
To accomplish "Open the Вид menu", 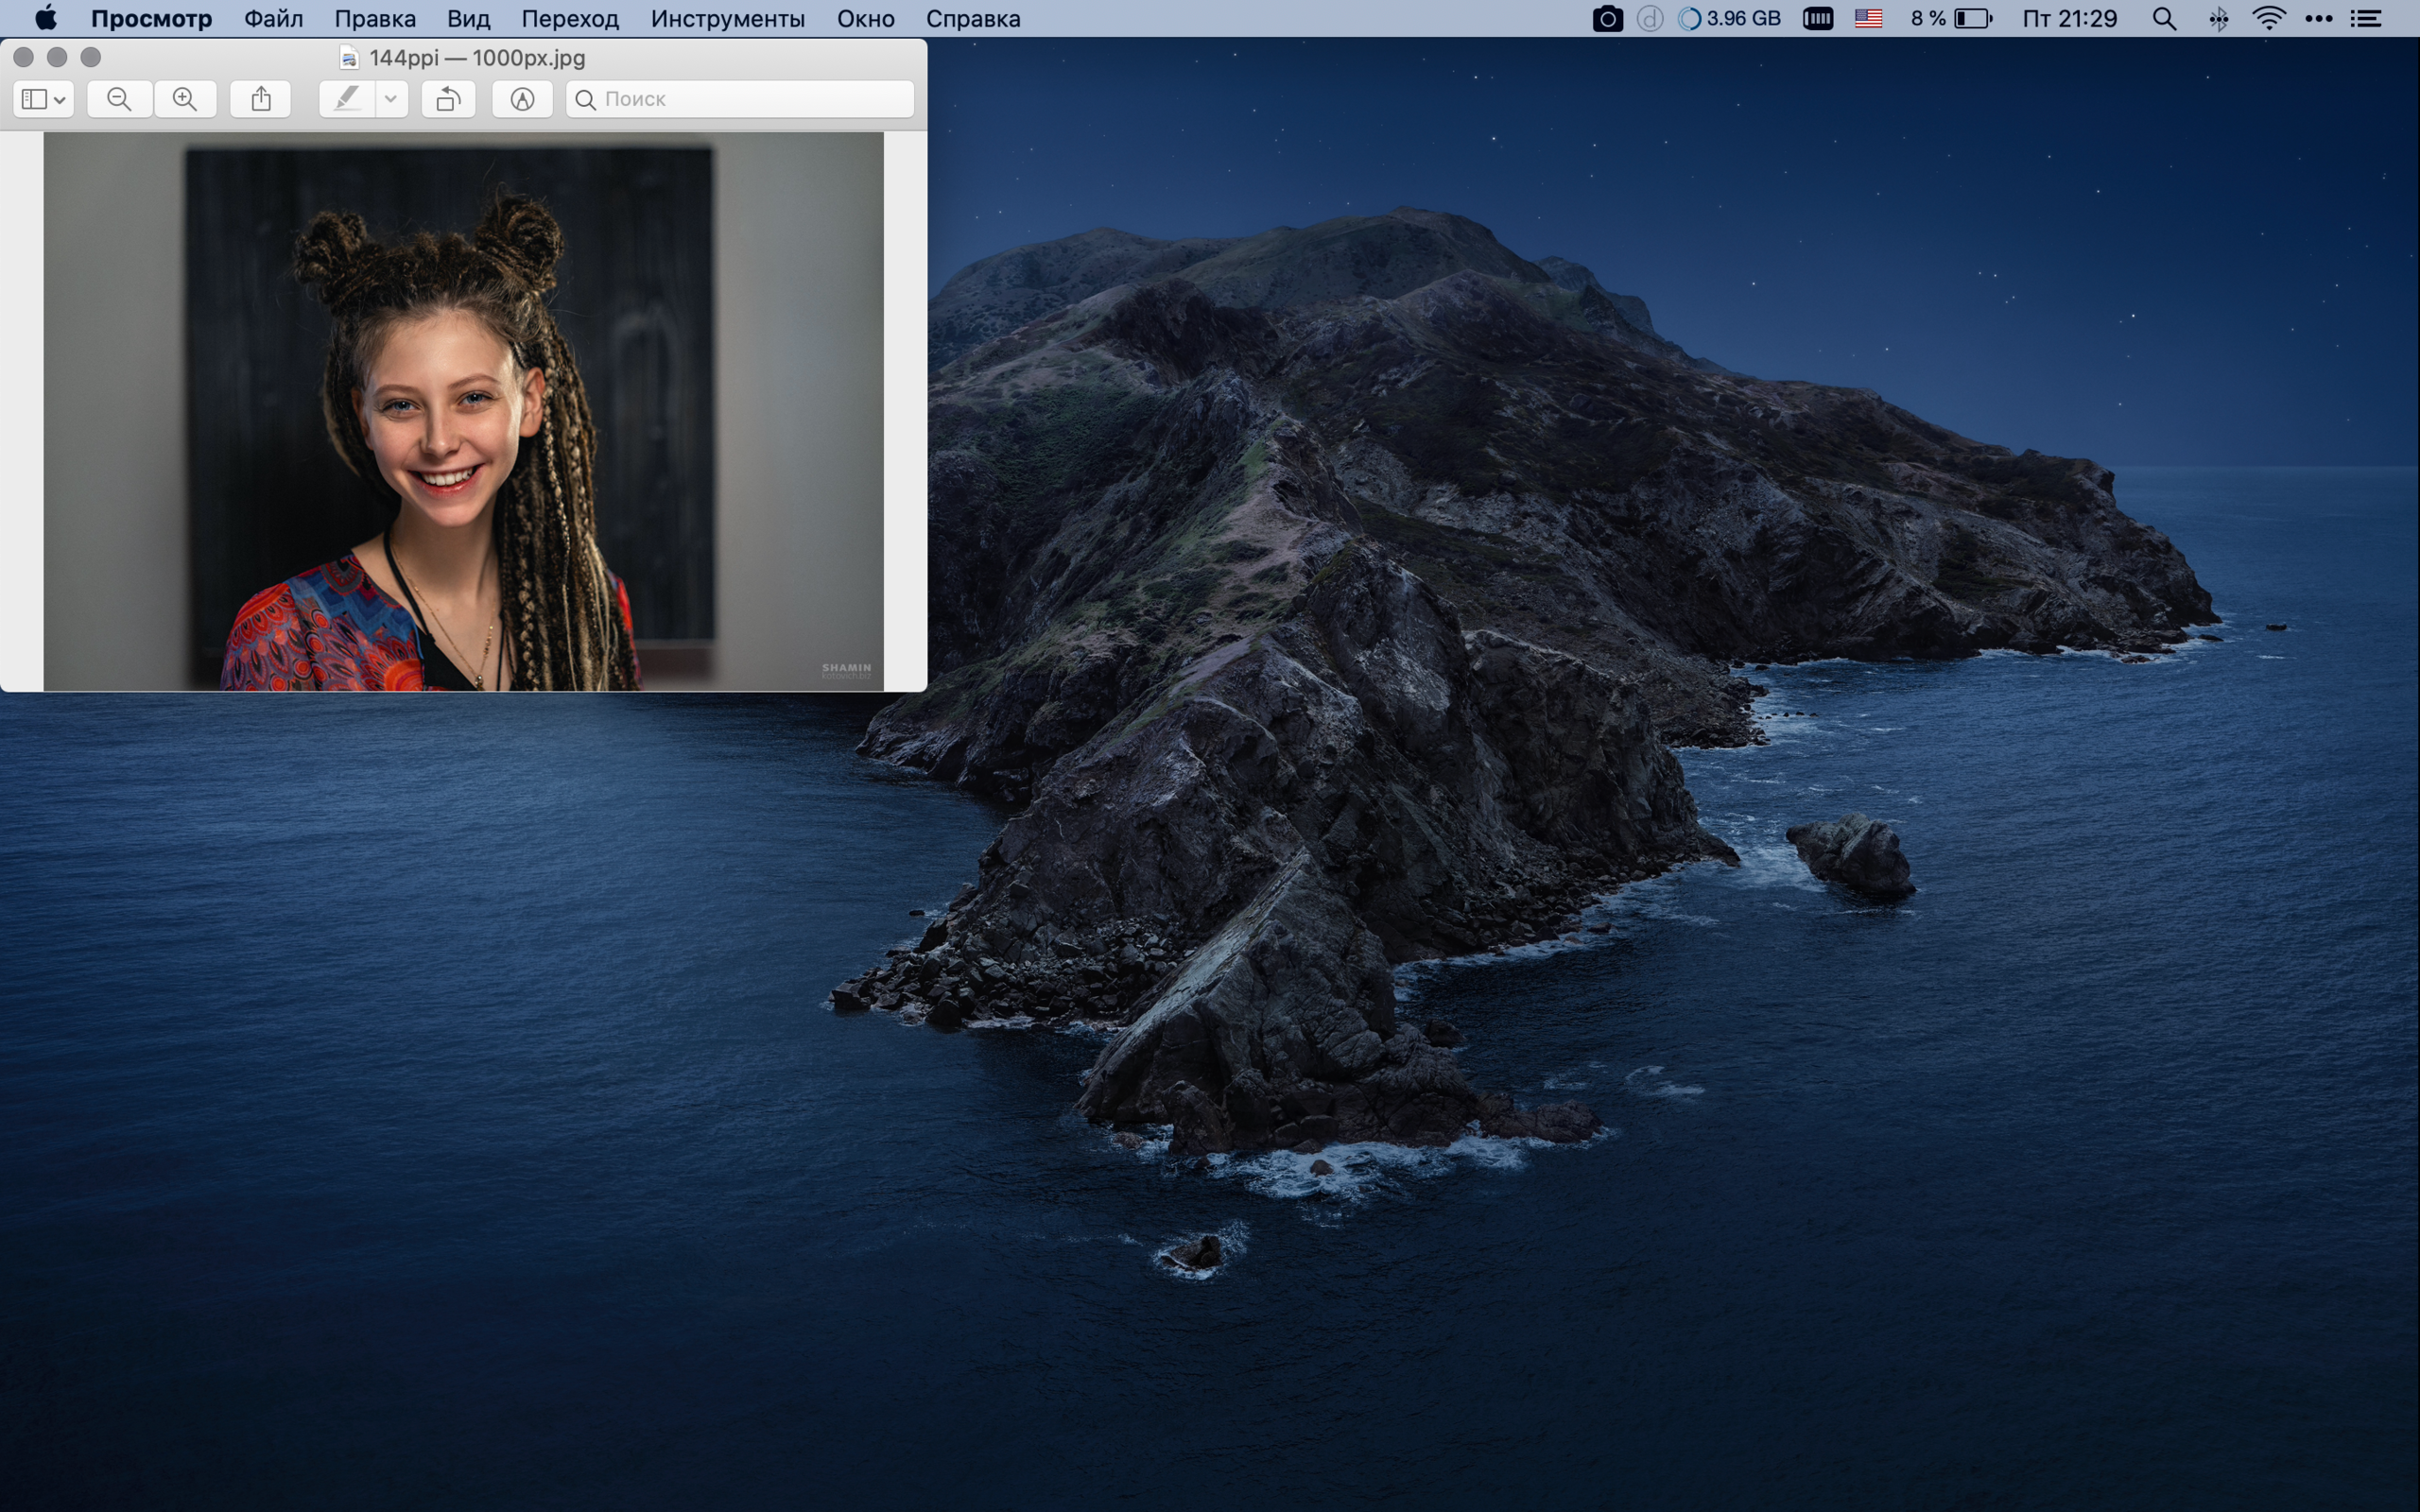I will click(x=468, y=19).
